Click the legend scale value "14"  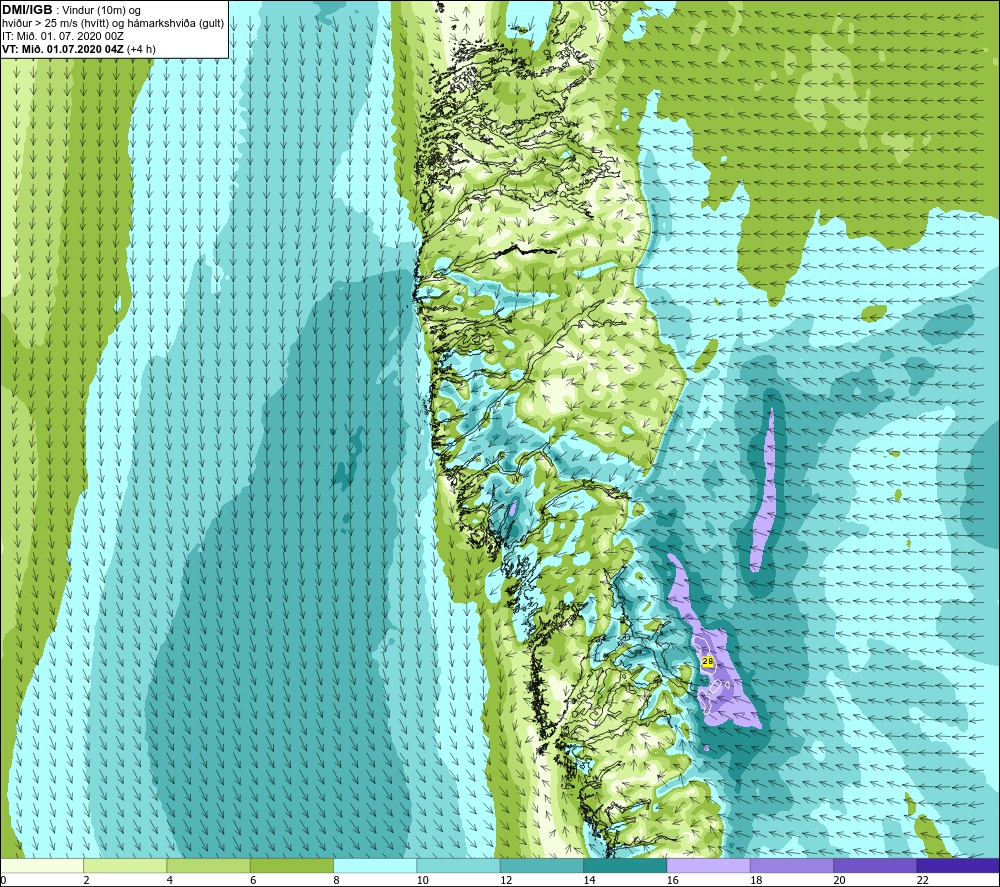coord(590,880)
